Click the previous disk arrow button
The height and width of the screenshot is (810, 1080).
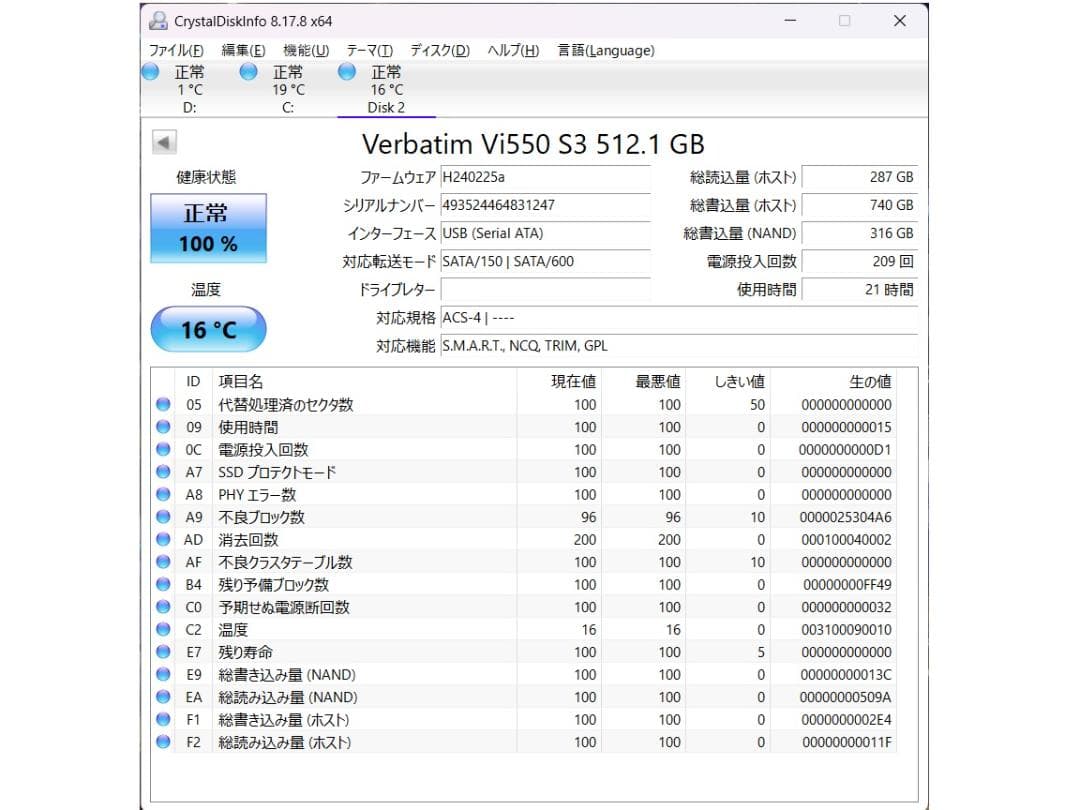pyautogui.click(x=164, y=143)
